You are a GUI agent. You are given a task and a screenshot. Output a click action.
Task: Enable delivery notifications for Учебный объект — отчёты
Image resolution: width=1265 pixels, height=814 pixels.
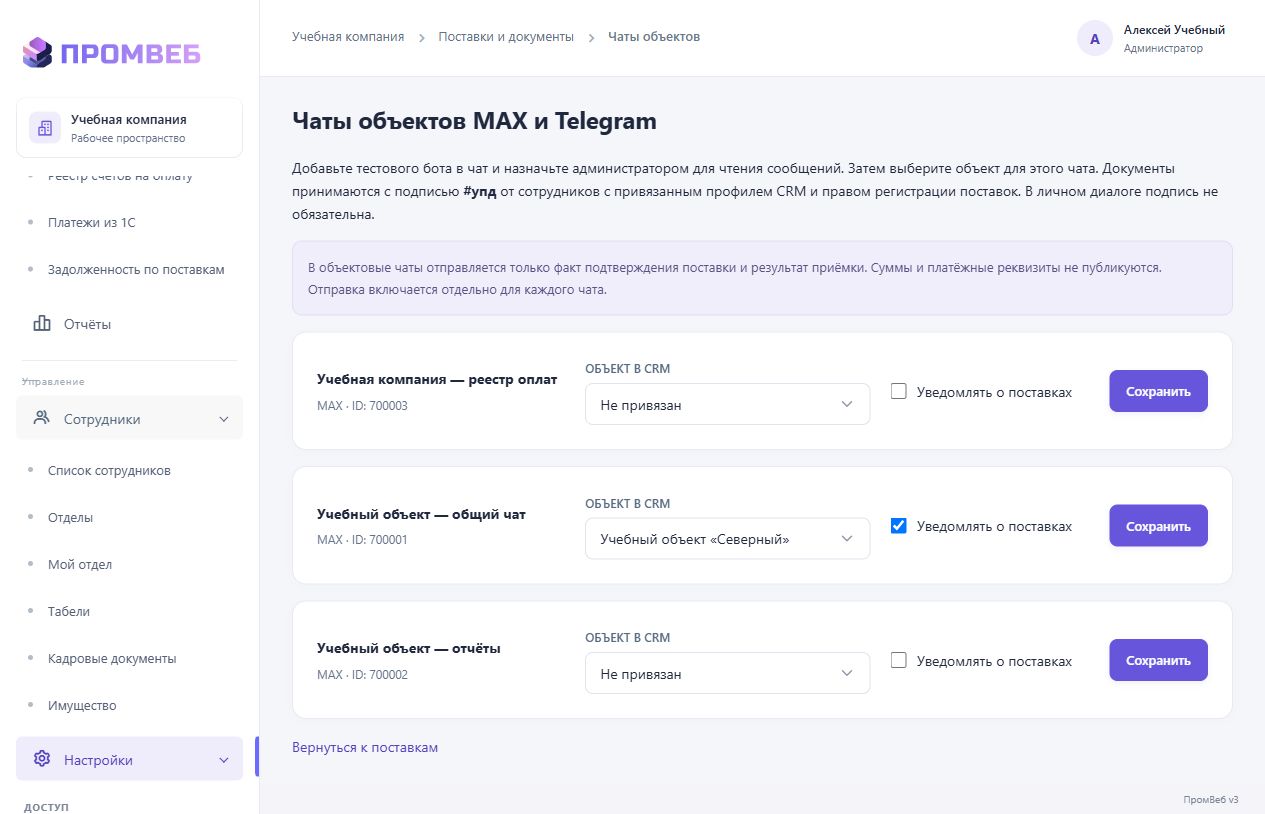899,660
